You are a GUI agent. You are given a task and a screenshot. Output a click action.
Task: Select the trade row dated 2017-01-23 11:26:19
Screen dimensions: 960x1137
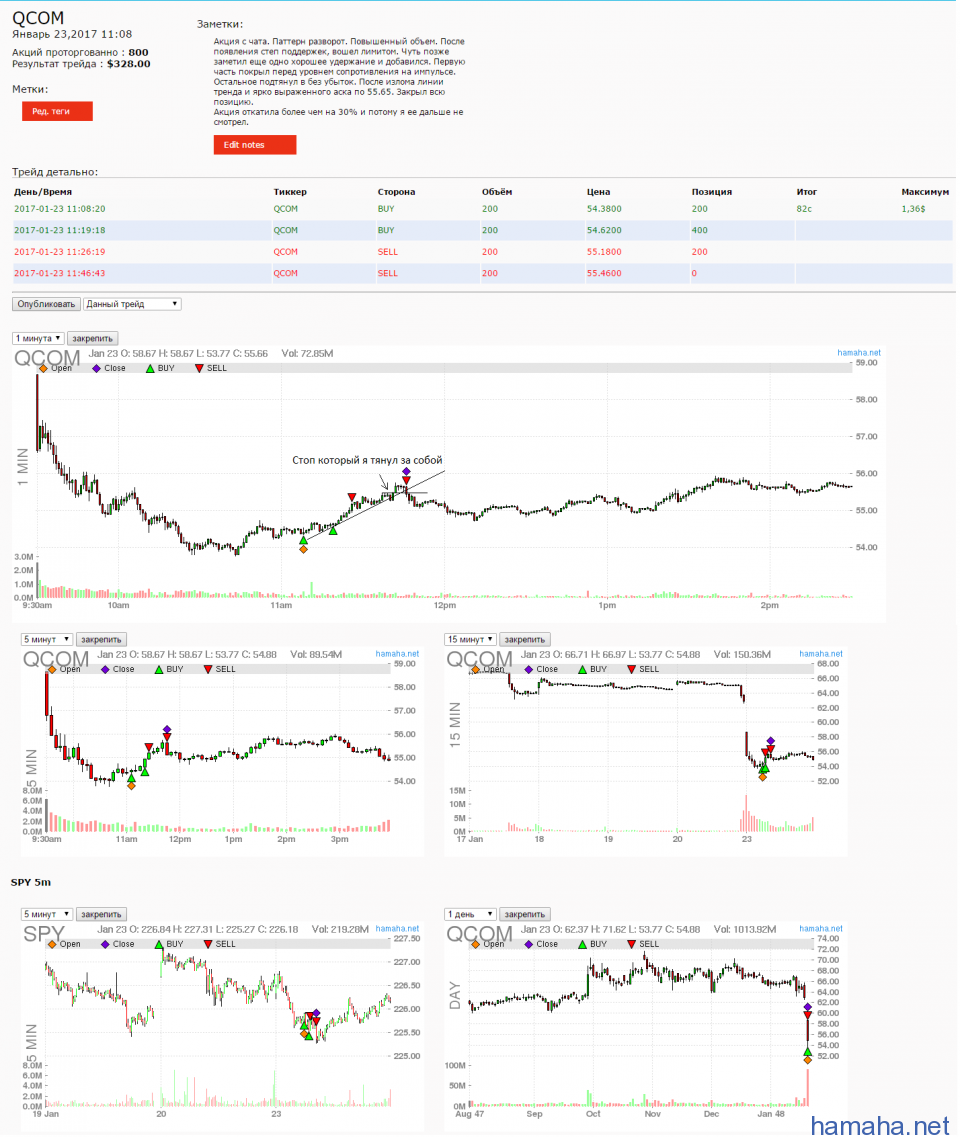pos(482,252)
